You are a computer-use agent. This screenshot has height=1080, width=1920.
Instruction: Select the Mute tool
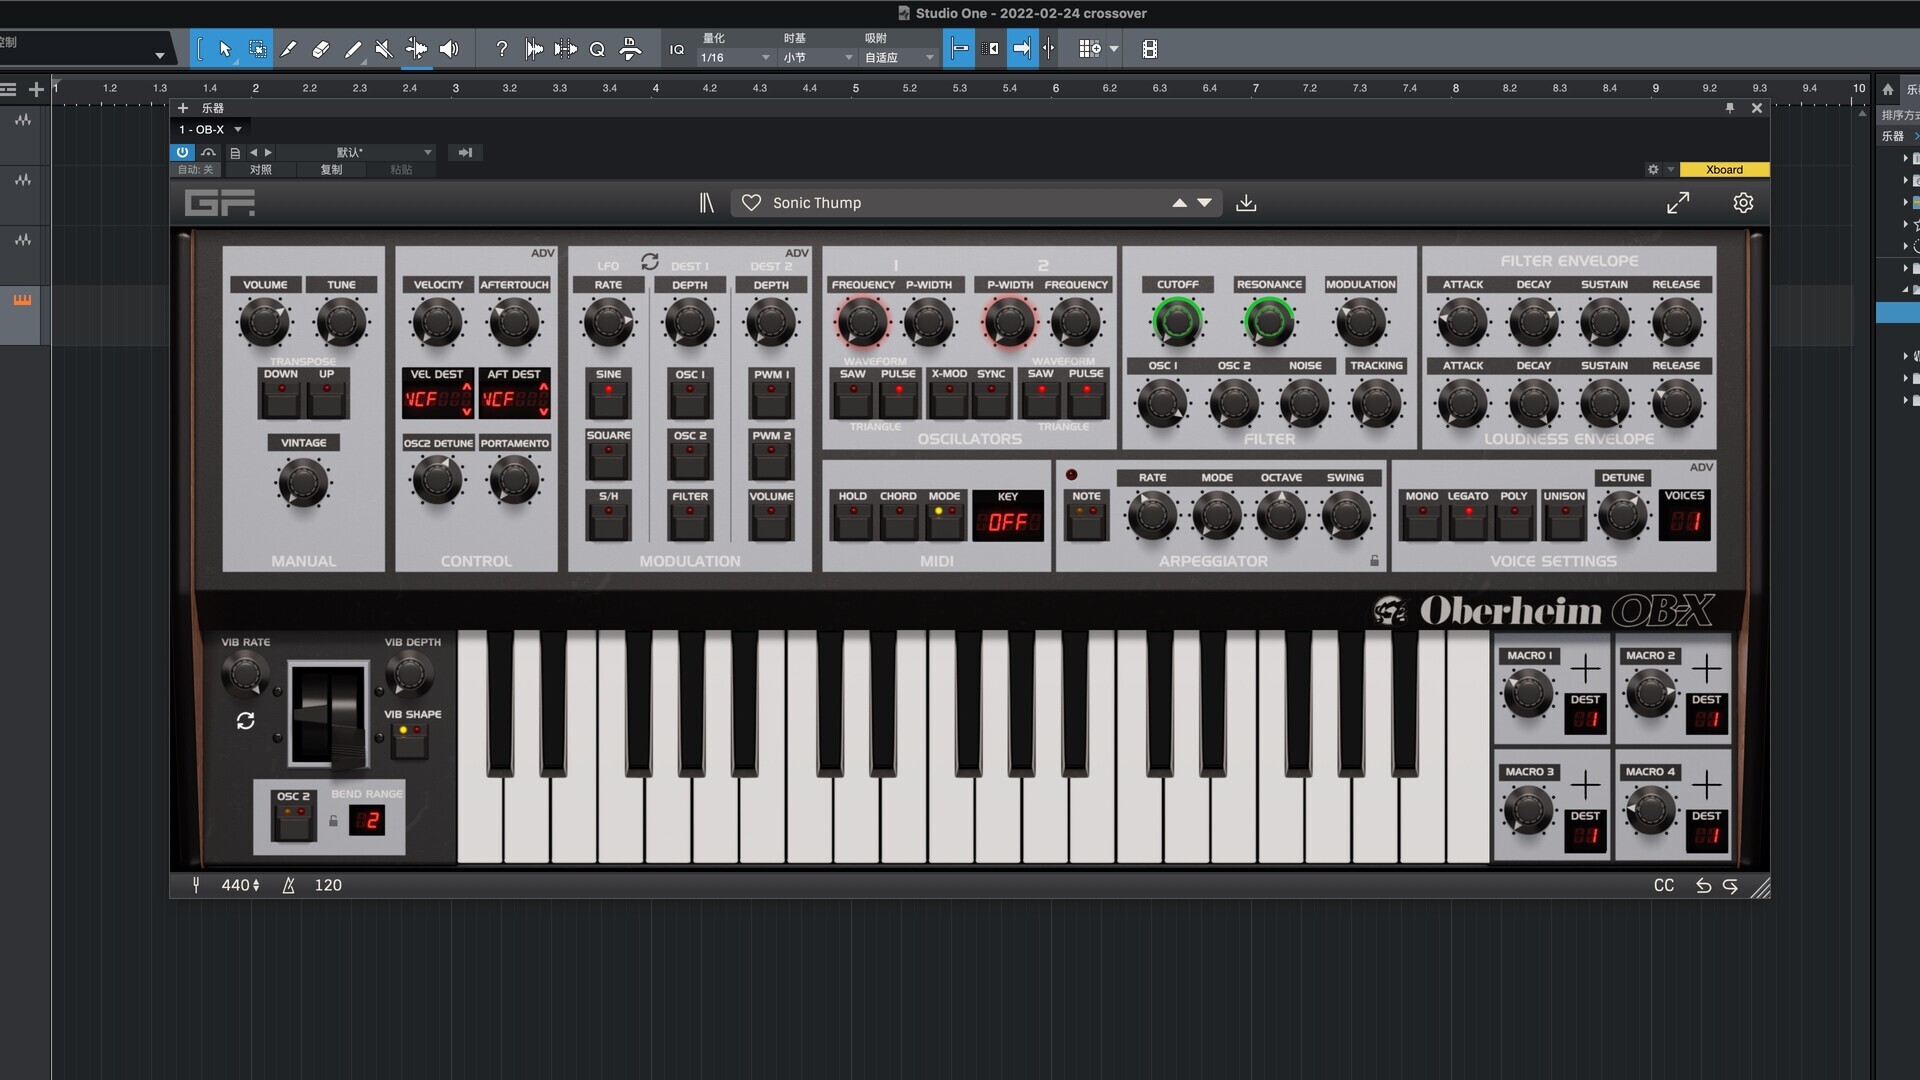point(384,49)
